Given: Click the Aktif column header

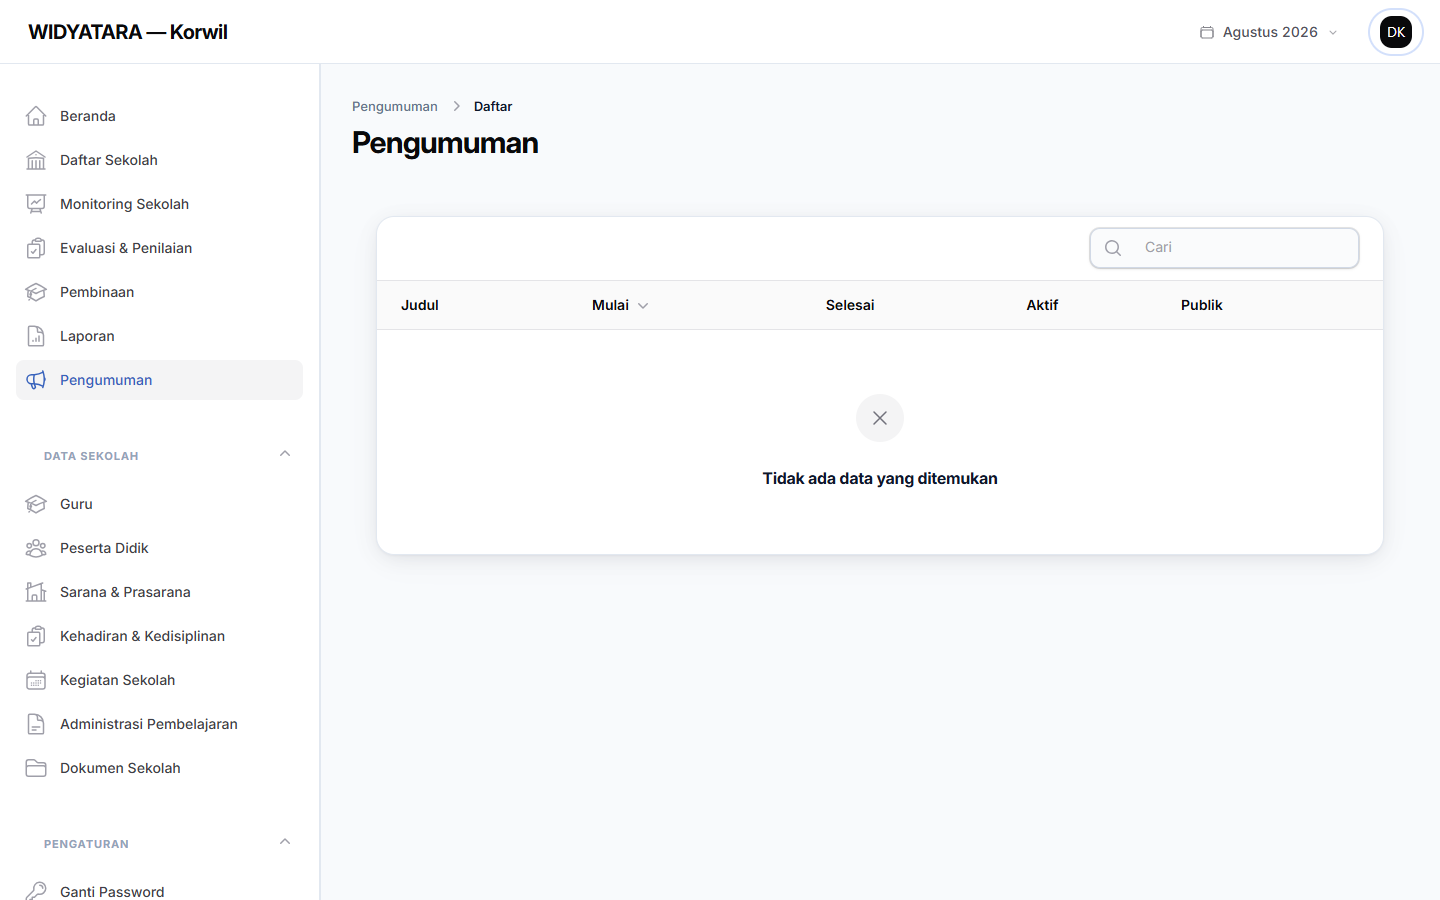Looking at the screenshot, I should pyautogui.click(x=1042, y=305).
